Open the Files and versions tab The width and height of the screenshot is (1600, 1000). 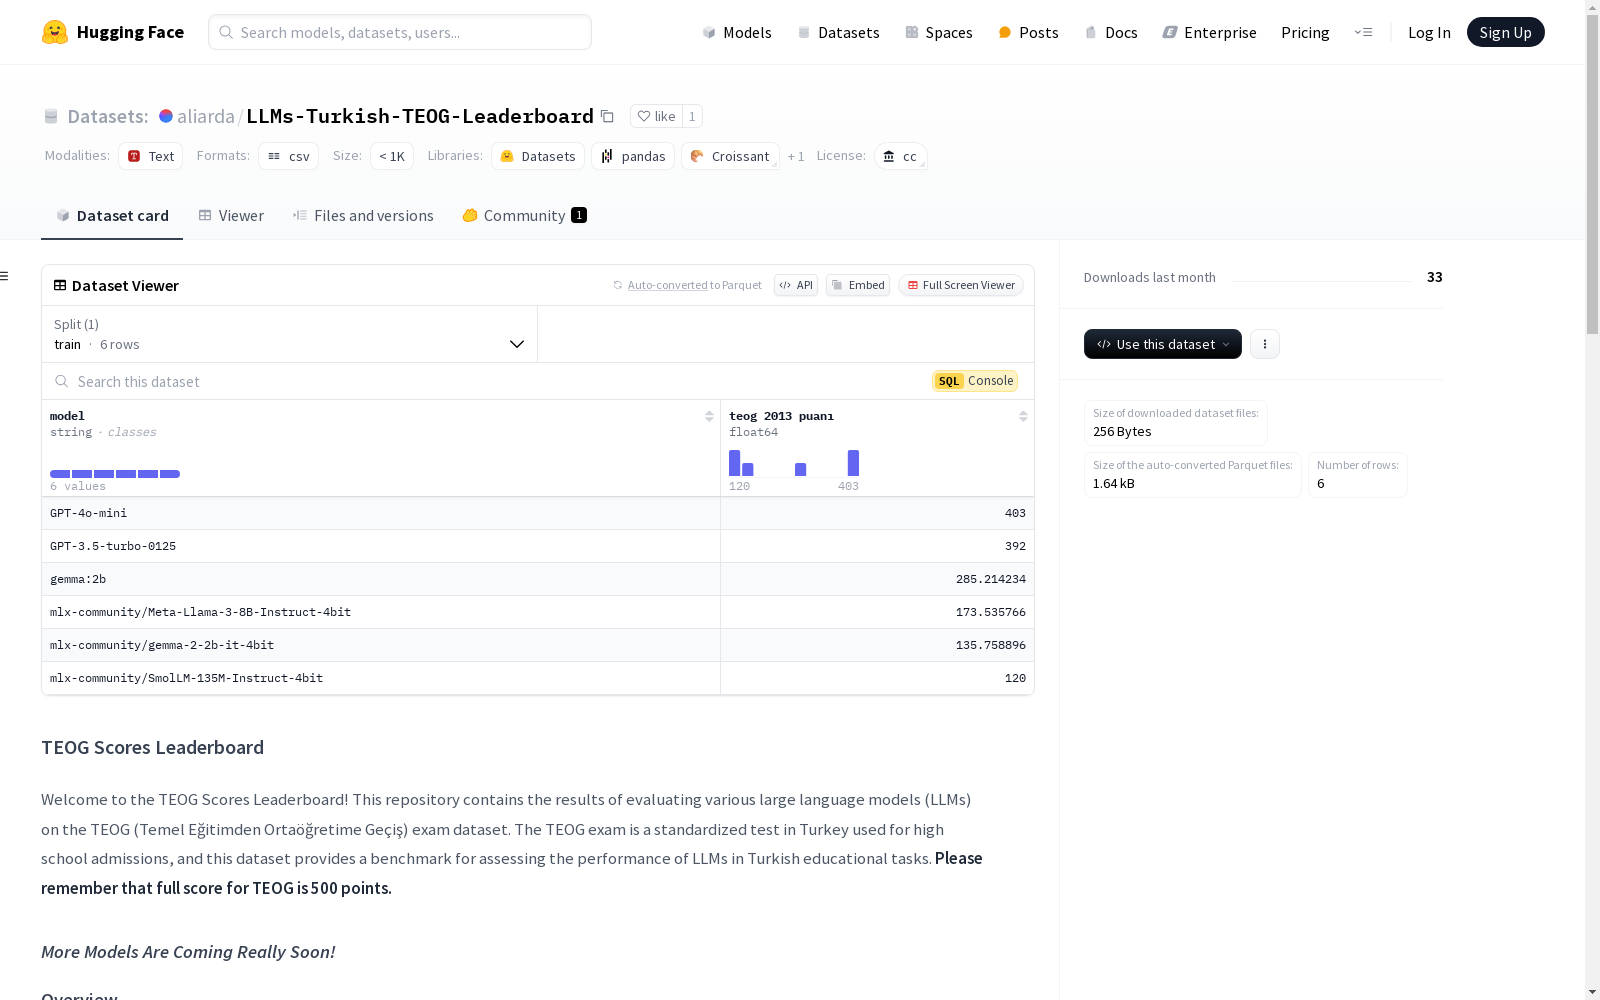click(363, 216)
